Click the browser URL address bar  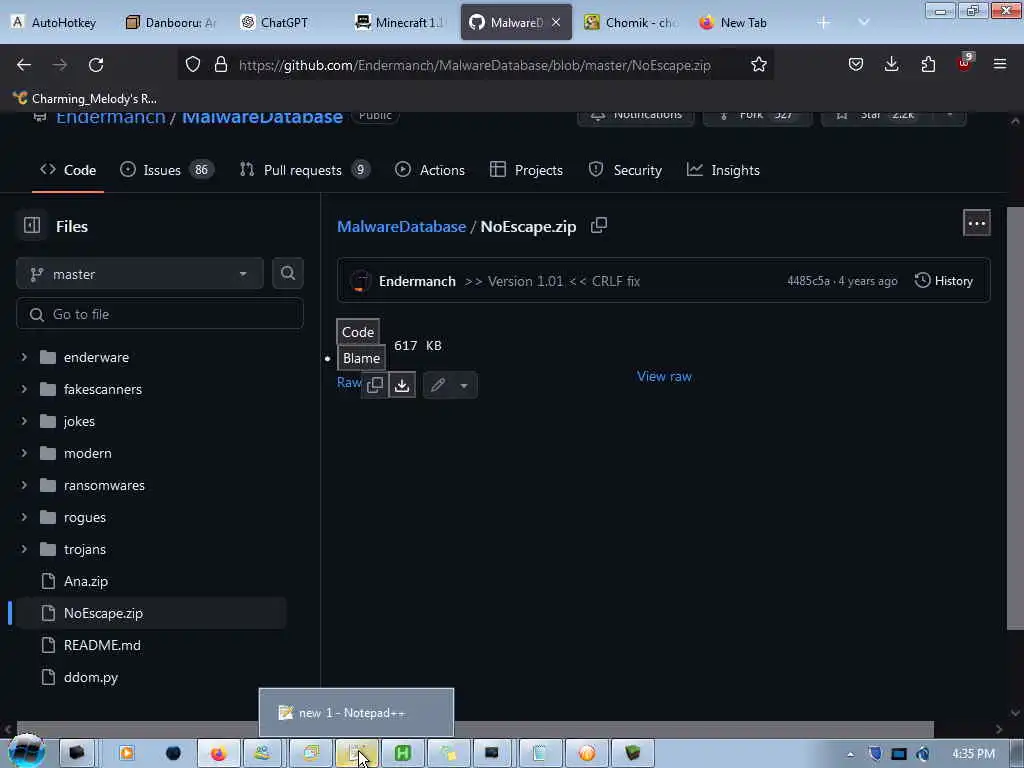[x=475, y=65]
